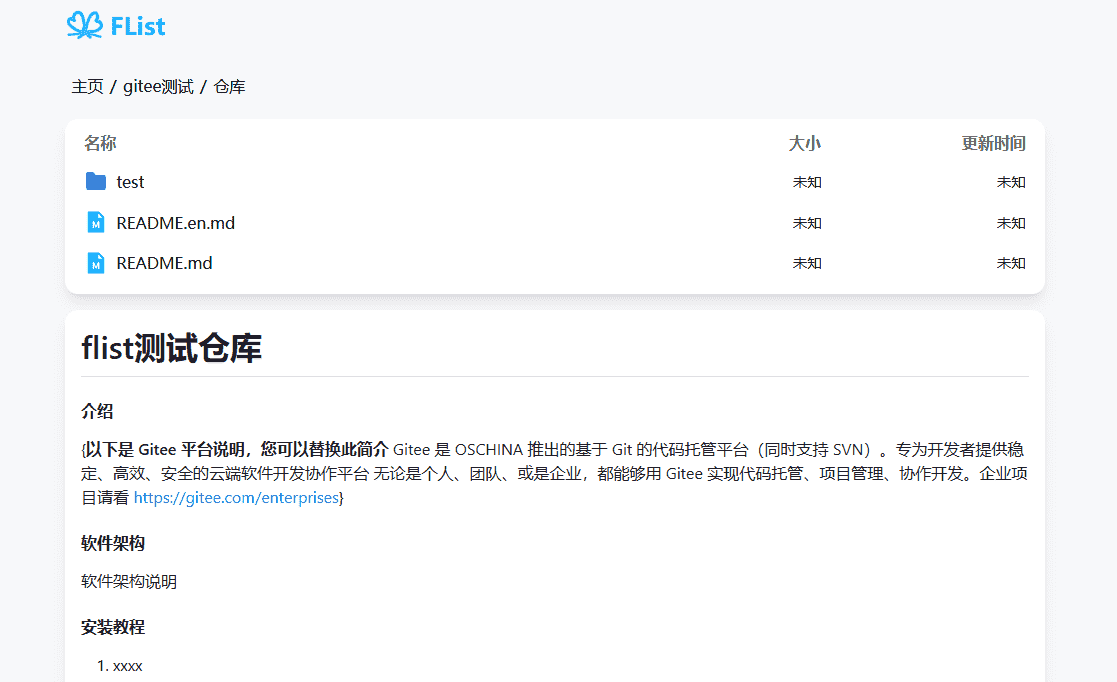Click the markdown file icon for README.md
1117x682 pixels.
96,263
